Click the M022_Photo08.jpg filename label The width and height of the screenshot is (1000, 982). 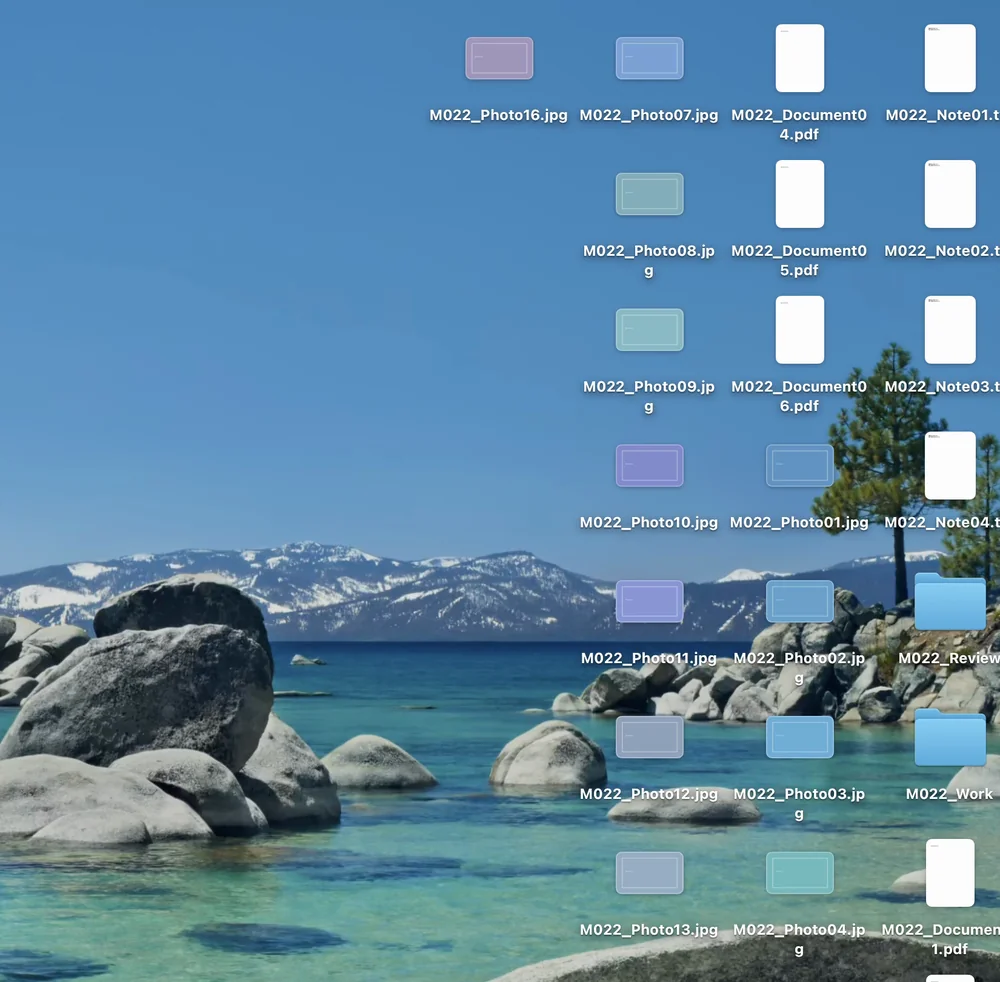[x=649, y=261]
